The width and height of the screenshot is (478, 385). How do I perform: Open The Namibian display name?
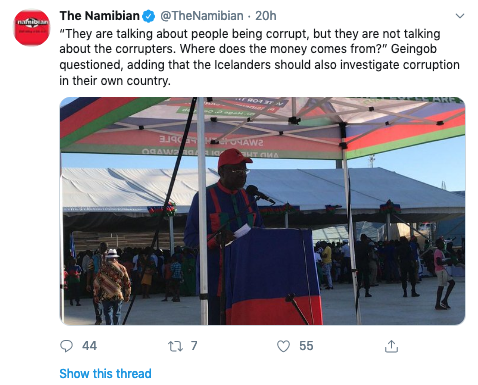point(99,16)
